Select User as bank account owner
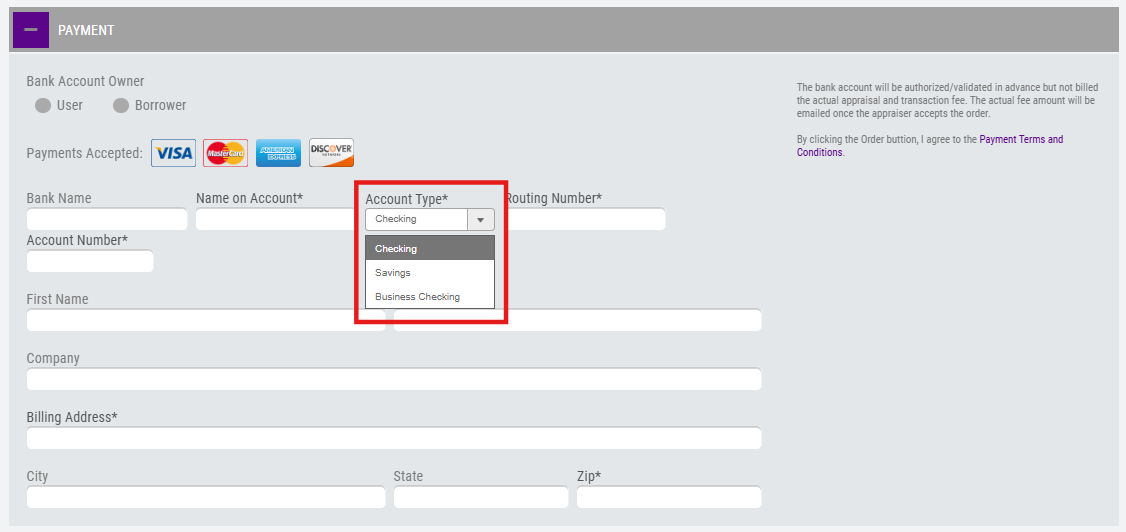The height and width of the screenshot is (532, 1126). (x=43, y=106)
